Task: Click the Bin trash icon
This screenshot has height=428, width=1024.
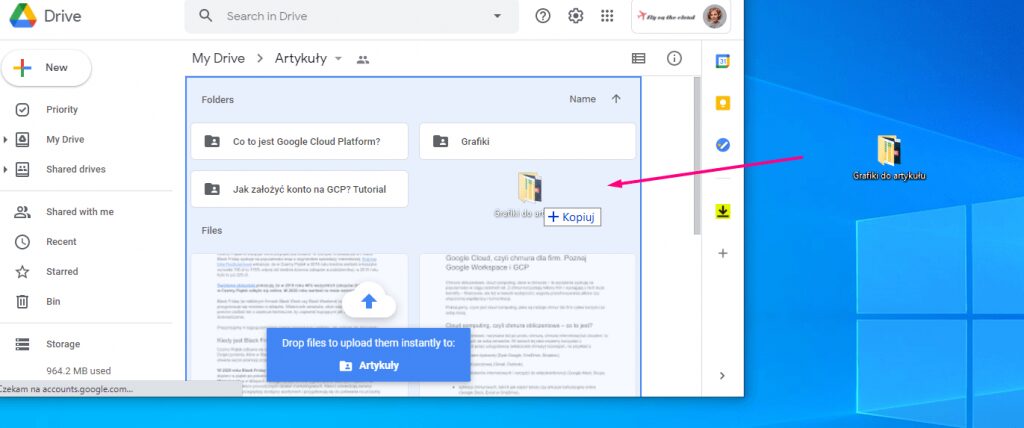Action: point(22,302)
